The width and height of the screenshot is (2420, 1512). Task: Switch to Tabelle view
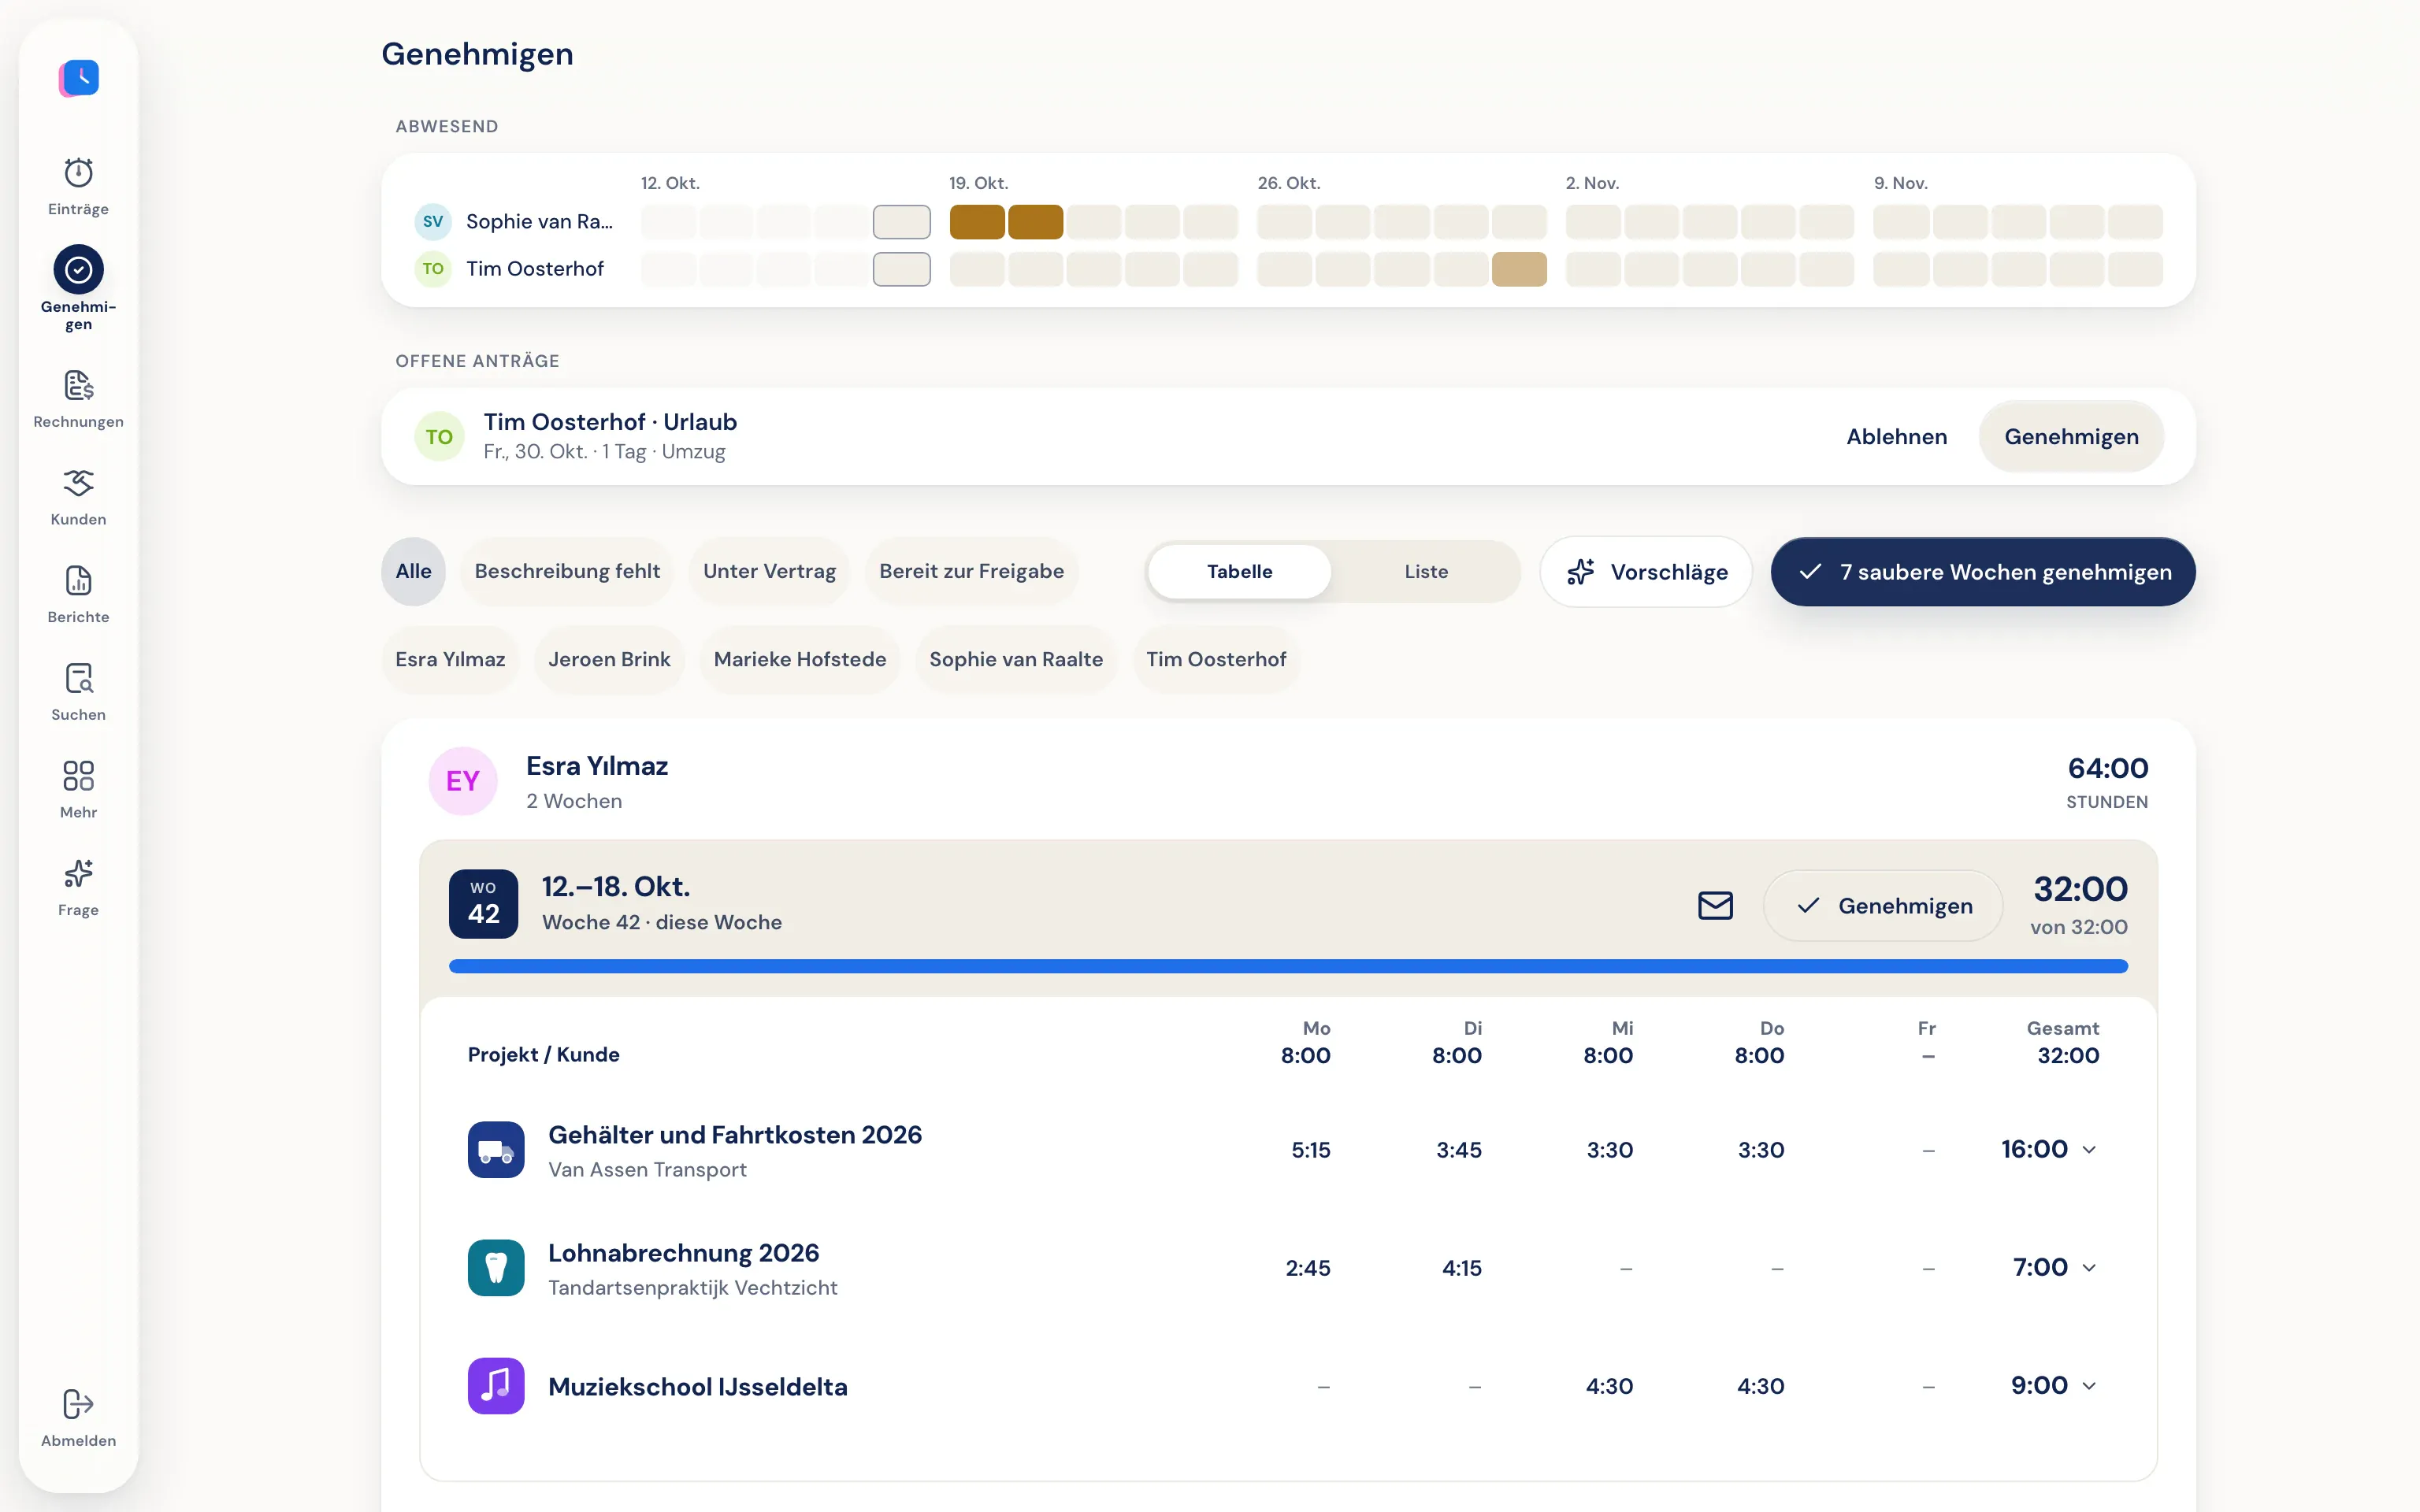(x=1239, y=571)
